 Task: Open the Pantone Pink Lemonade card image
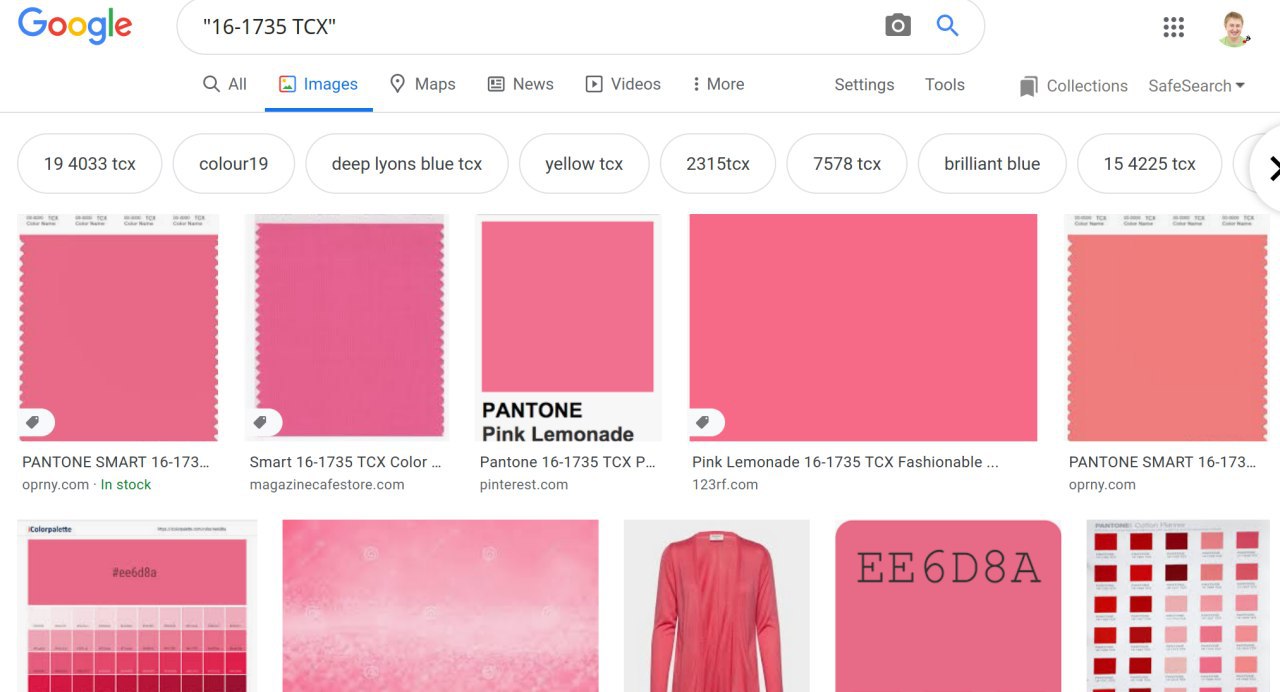point(569,327)
